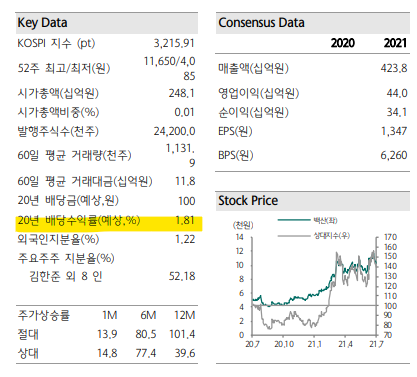Click the 매출액(십억원) label

(253, 68)
